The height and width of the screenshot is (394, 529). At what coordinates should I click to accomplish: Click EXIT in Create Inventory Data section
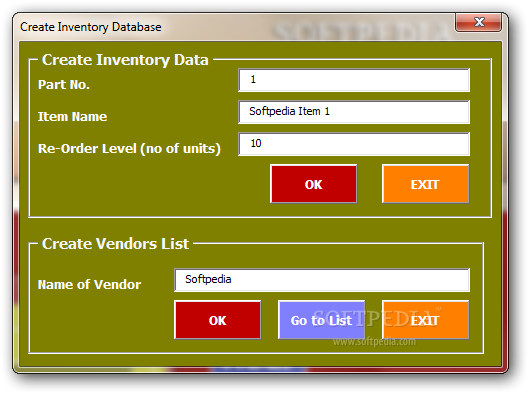[x=425, y=184]
